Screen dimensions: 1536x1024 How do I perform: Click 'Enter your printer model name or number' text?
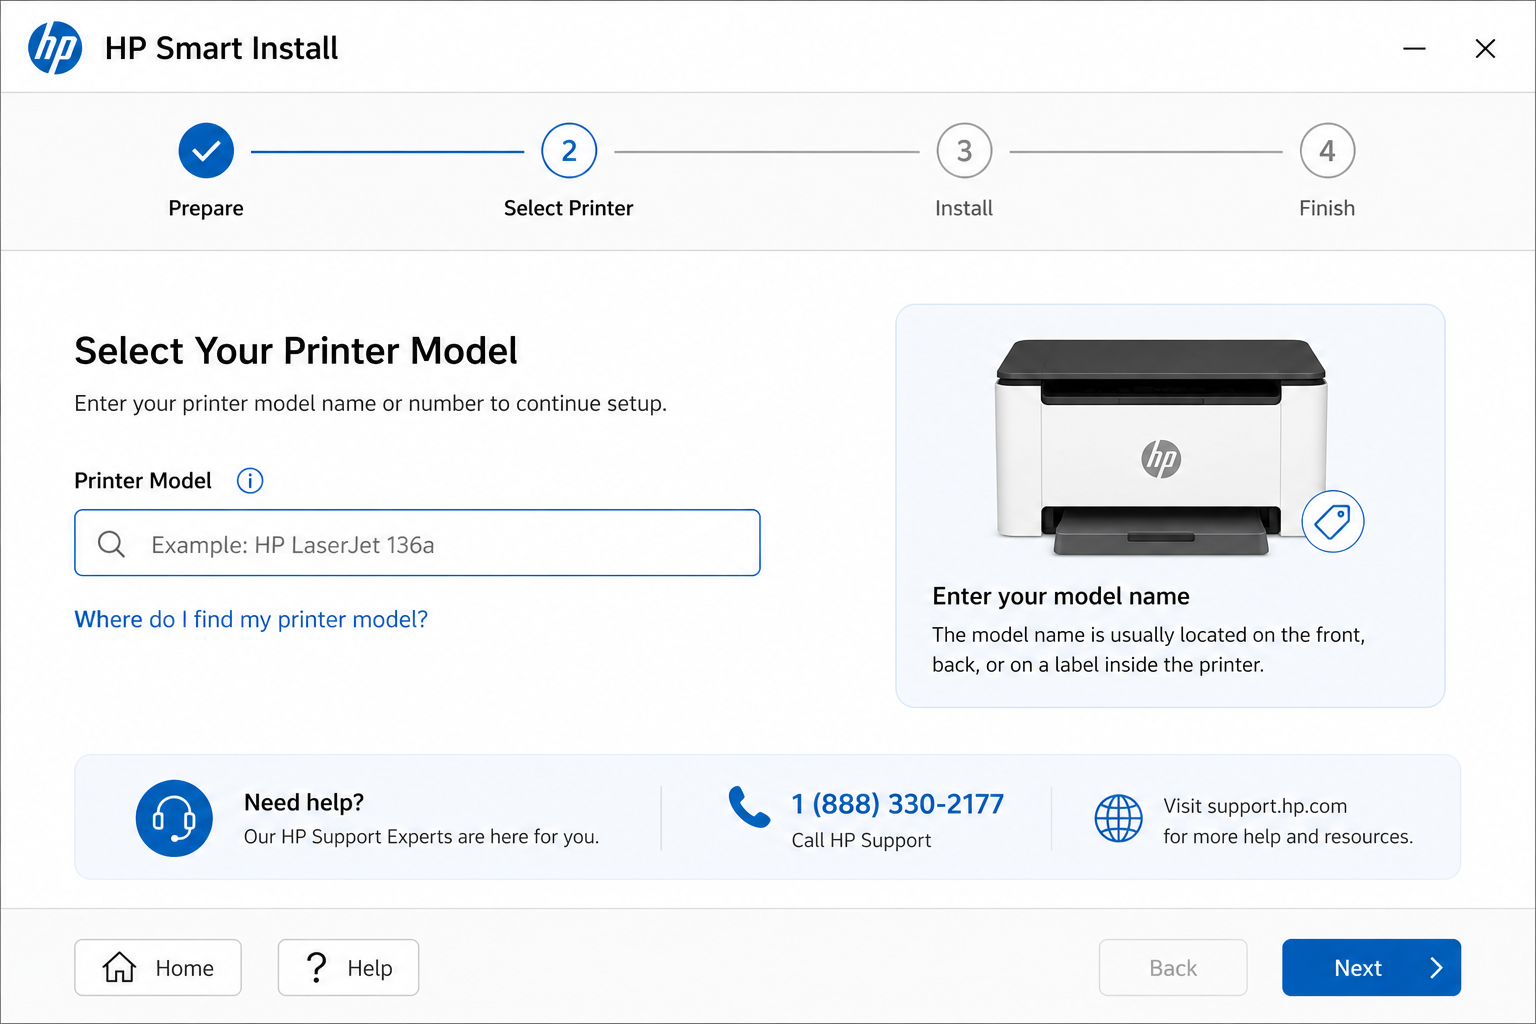(x=370, y=403)
